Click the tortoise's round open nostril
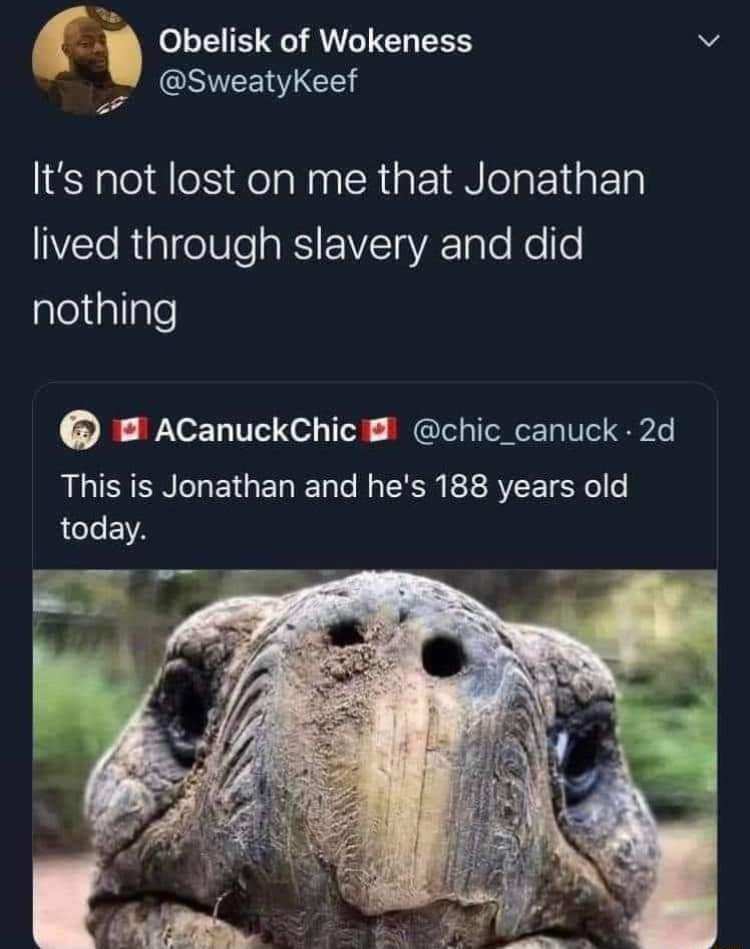The width and height of the screenshot is (750, 949). [443, 656]
